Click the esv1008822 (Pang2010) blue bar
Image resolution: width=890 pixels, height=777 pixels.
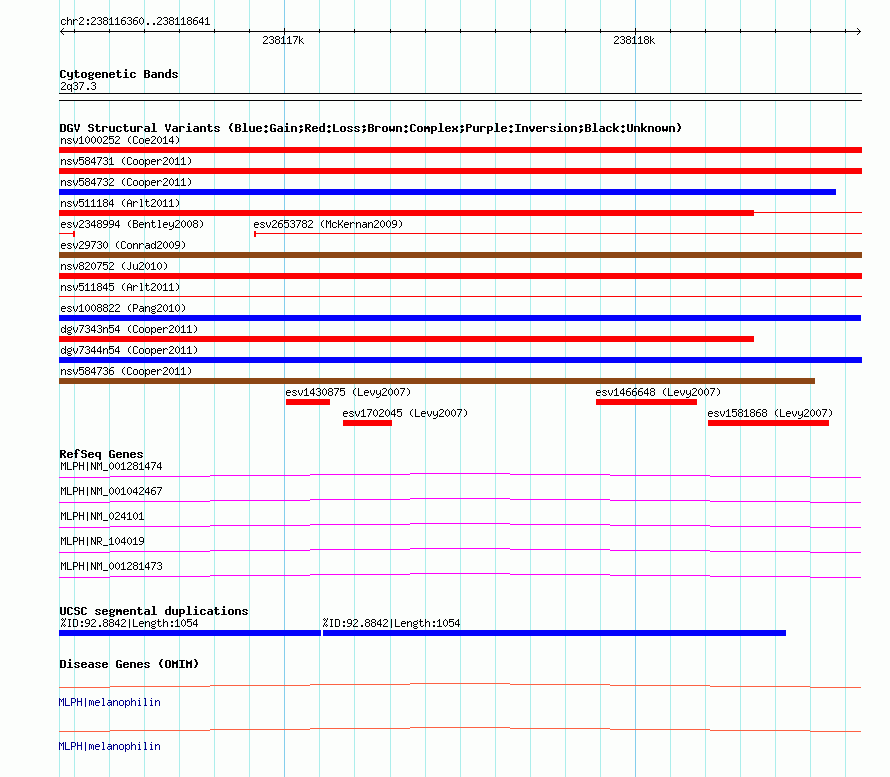[x=460, y=318]
